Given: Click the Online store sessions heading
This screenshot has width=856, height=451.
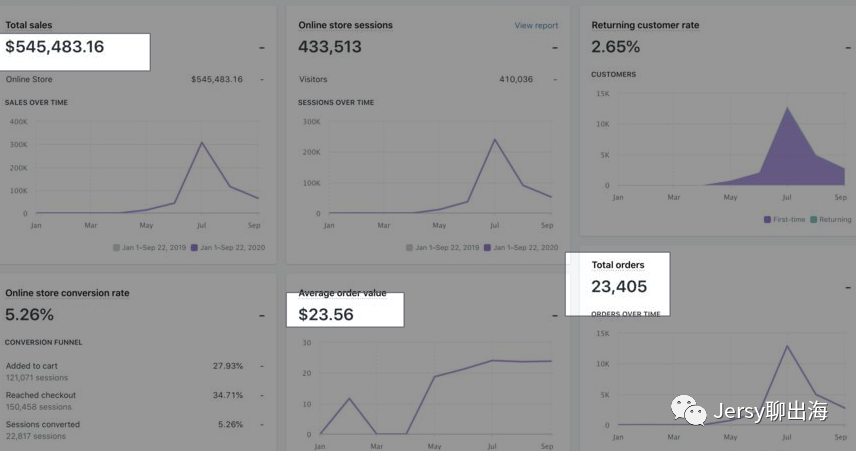Looking at the screenshot, I should pyautogui.click(x=345, y=25).
